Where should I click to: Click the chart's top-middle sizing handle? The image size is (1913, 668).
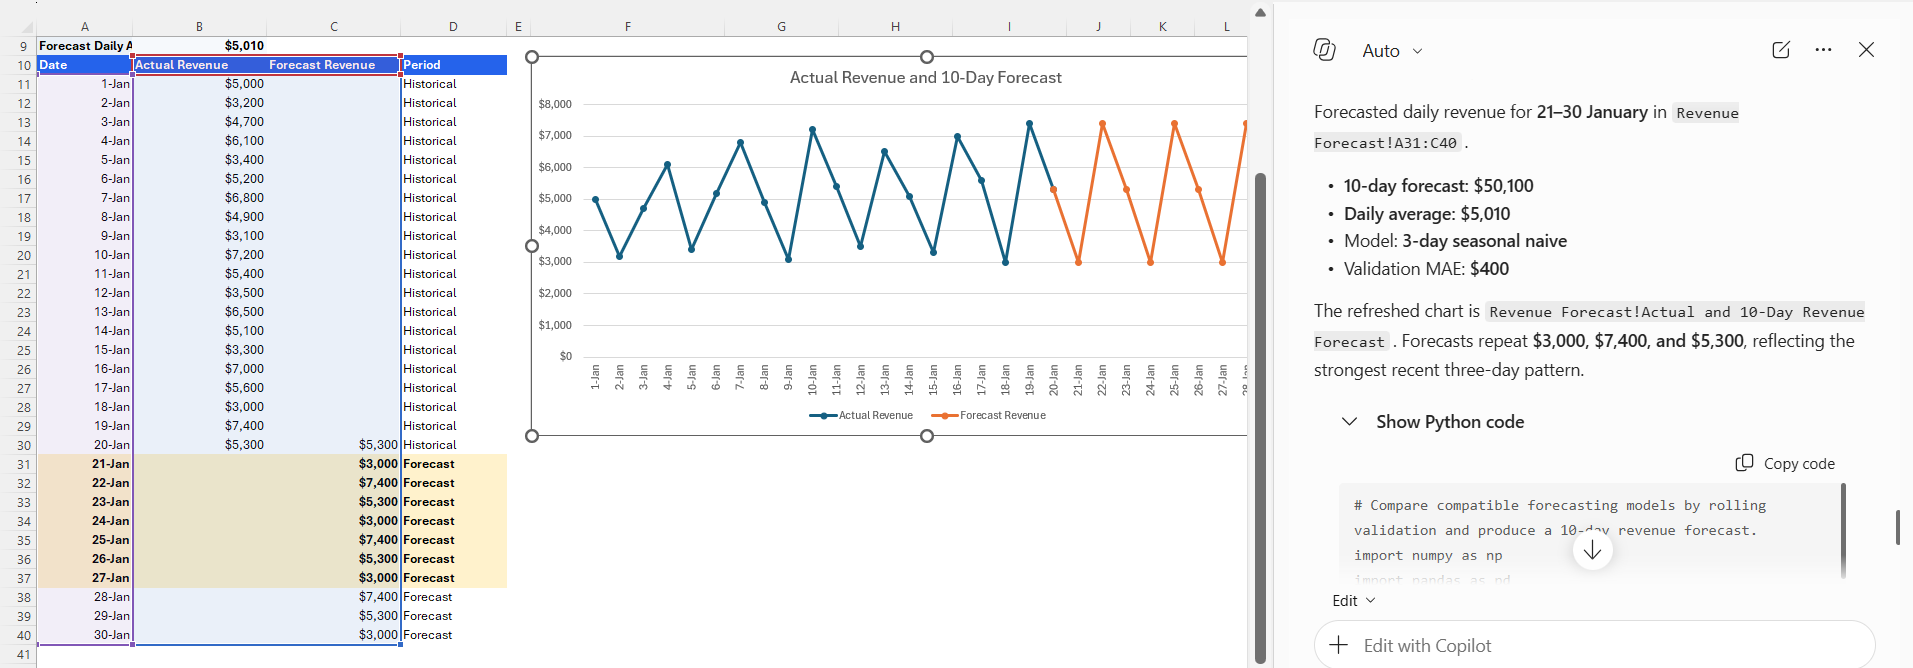(x=927, y=57)
